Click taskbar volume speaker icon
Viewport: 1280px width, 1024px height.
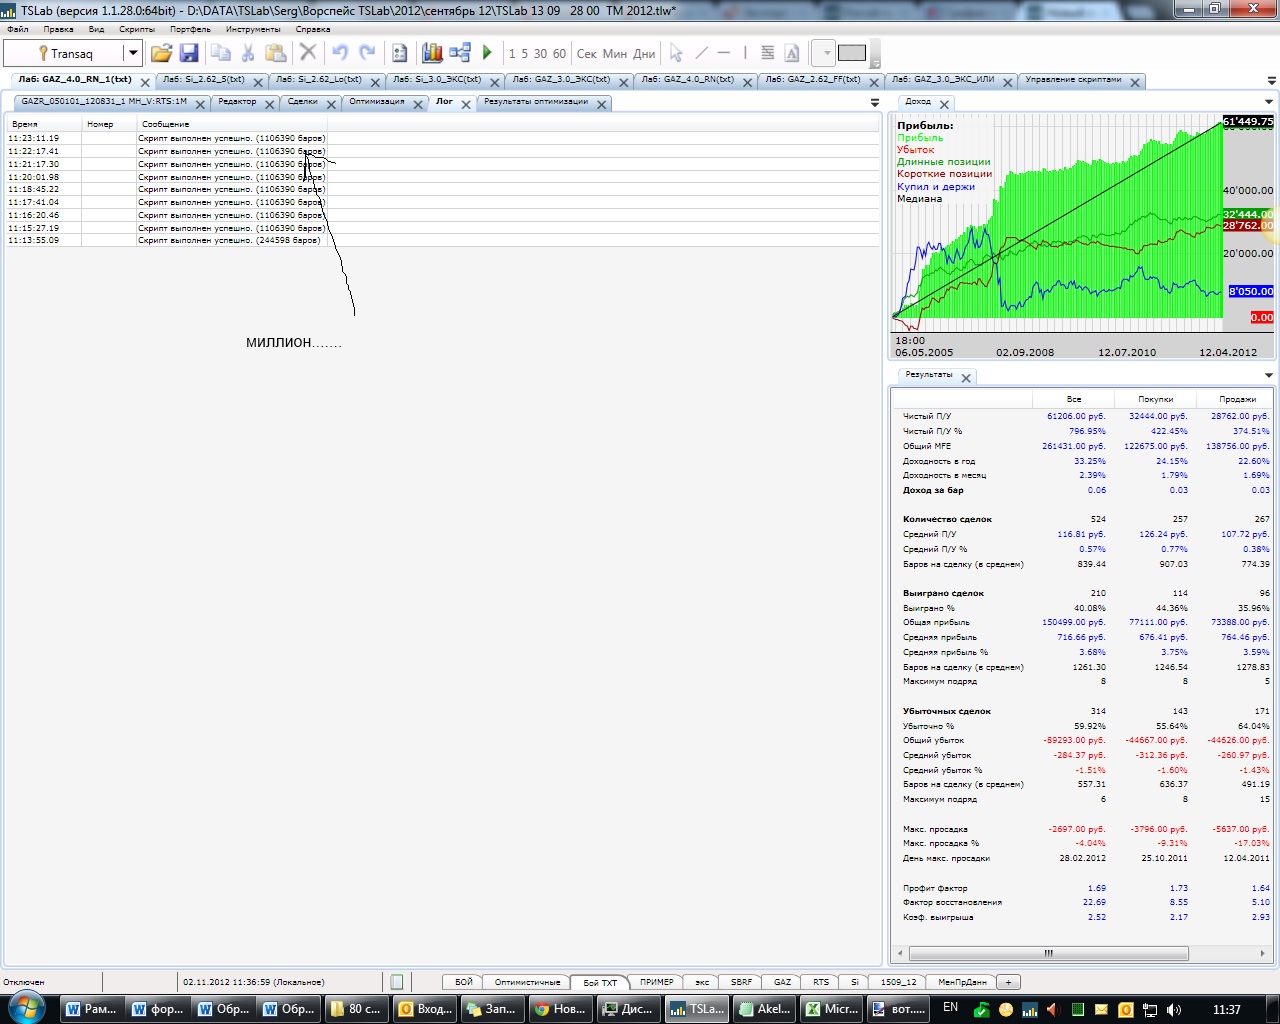click(1173, 1010)
